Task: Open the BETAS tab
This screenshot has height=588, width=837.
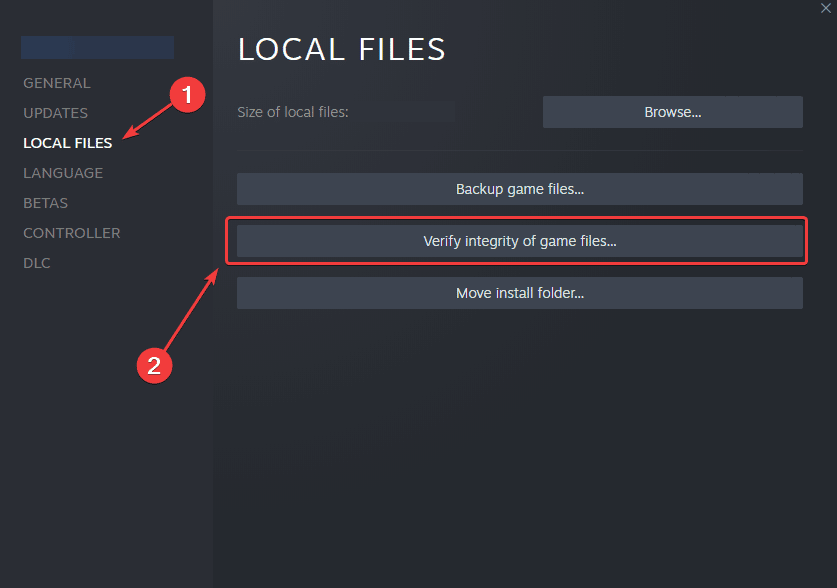Action: 46,203
